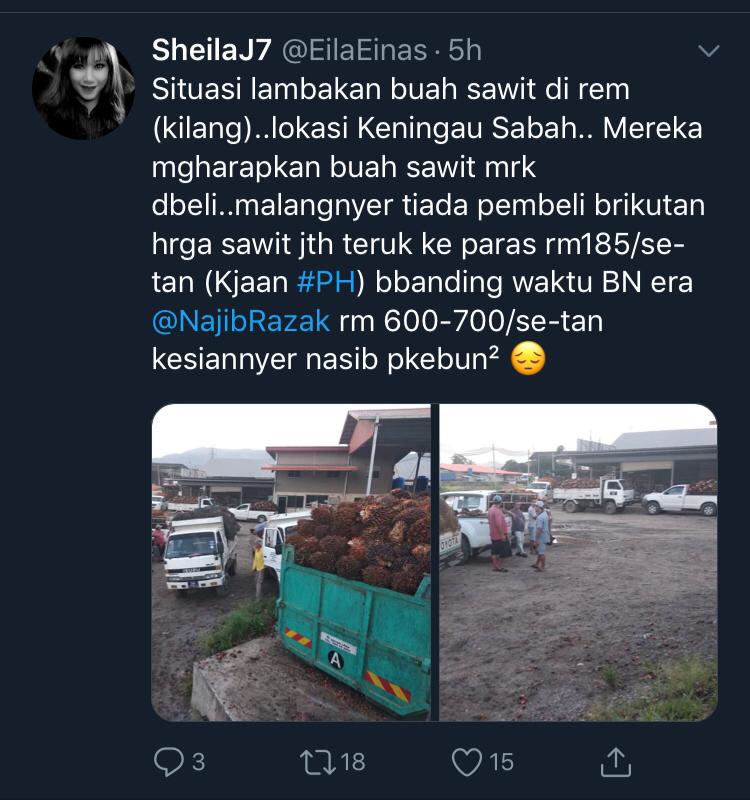This screenshot has width=750, height=800.
Task: Click the SheilaJ7 display name
Action: click(x=211, y=50)
